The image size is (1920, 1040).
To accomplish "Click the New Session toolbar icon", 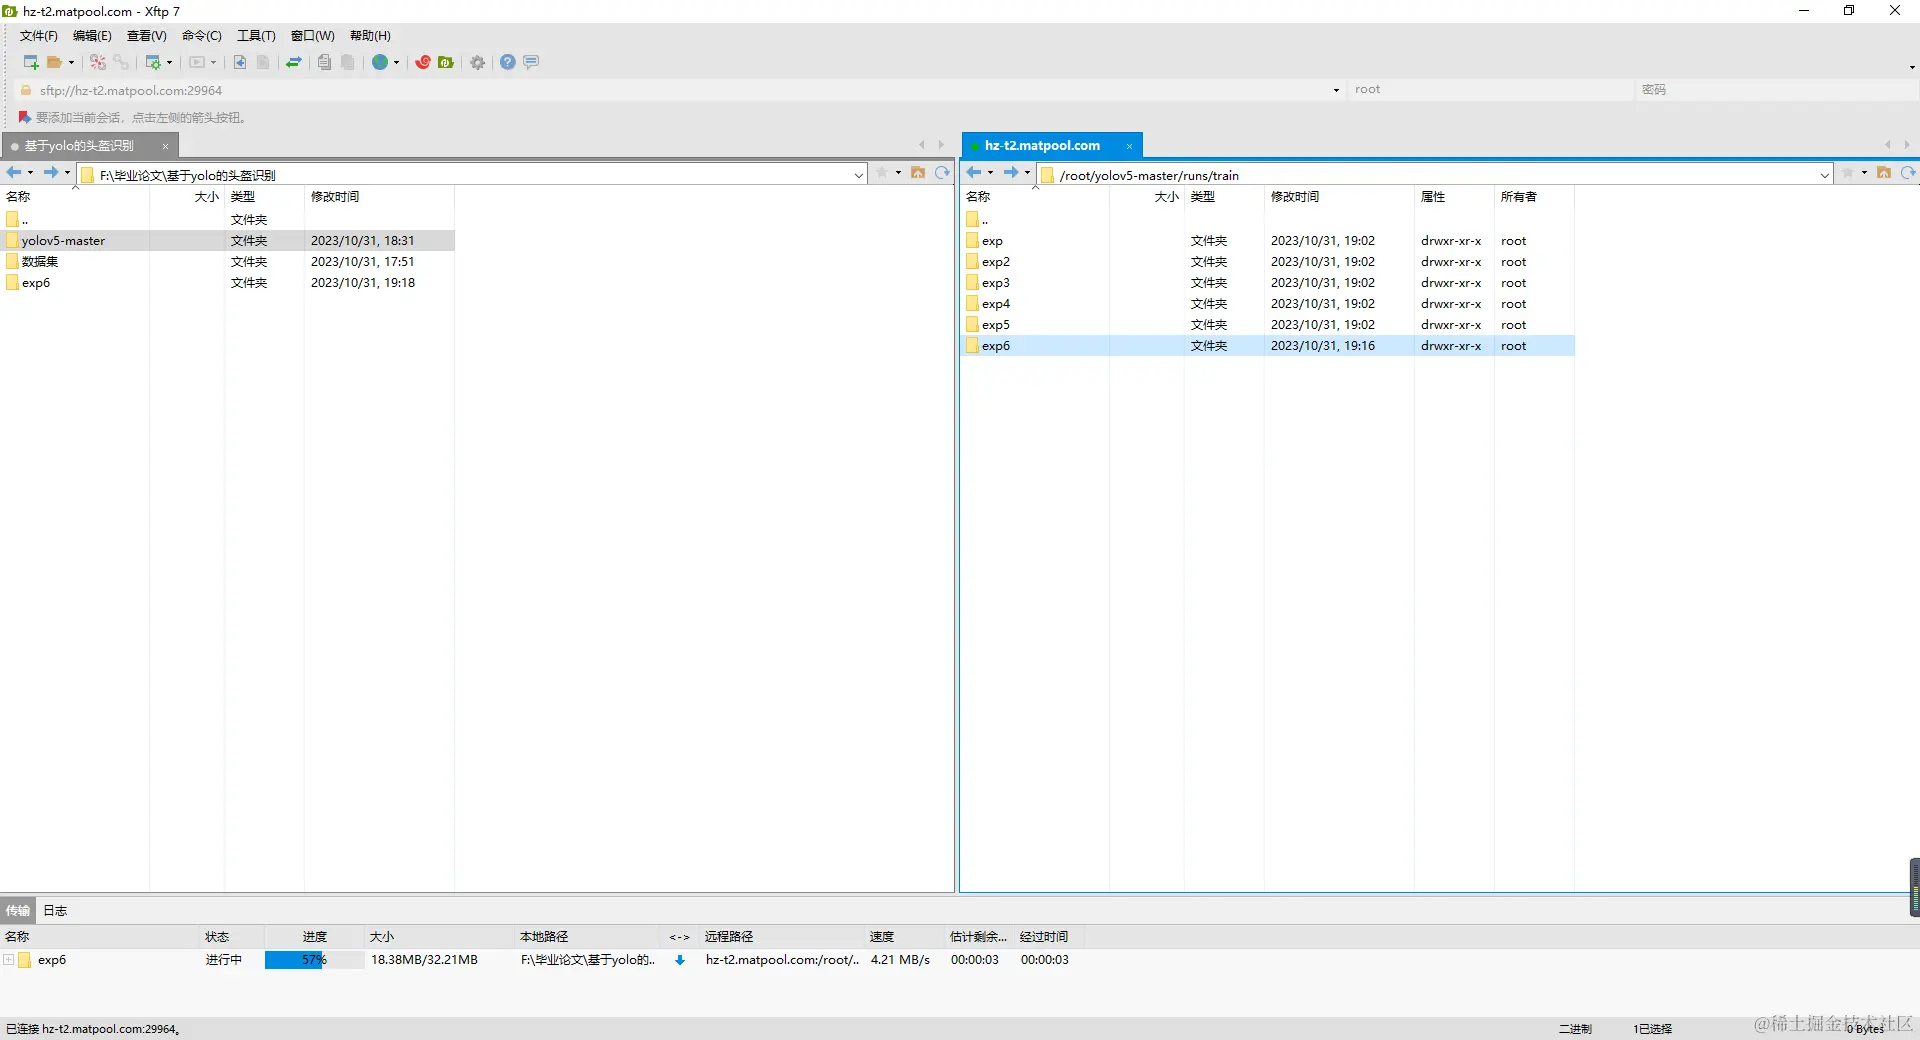I will point(31,62).
